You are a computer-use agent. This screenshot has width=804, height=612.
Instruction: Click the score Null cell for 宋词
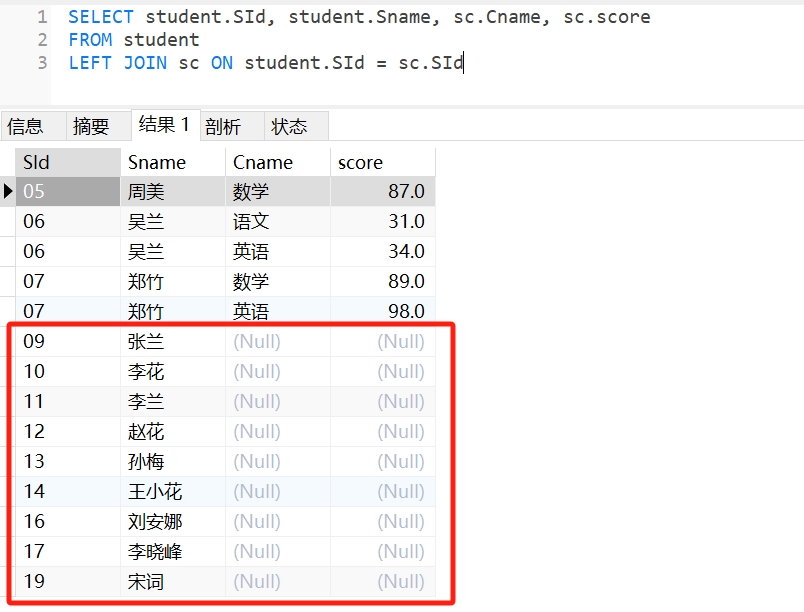click(382, 582)
